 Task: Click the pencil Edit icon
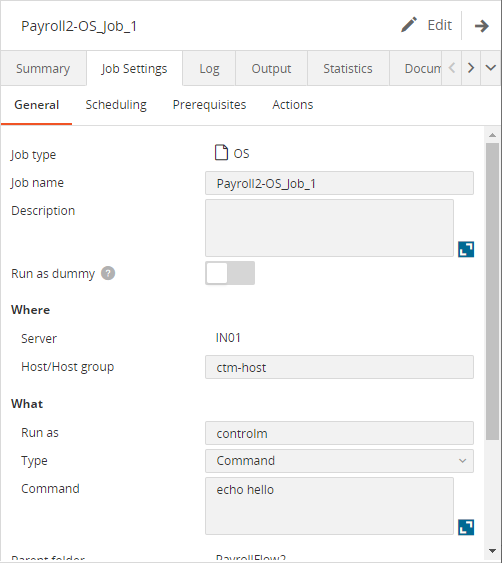point(409,25)
